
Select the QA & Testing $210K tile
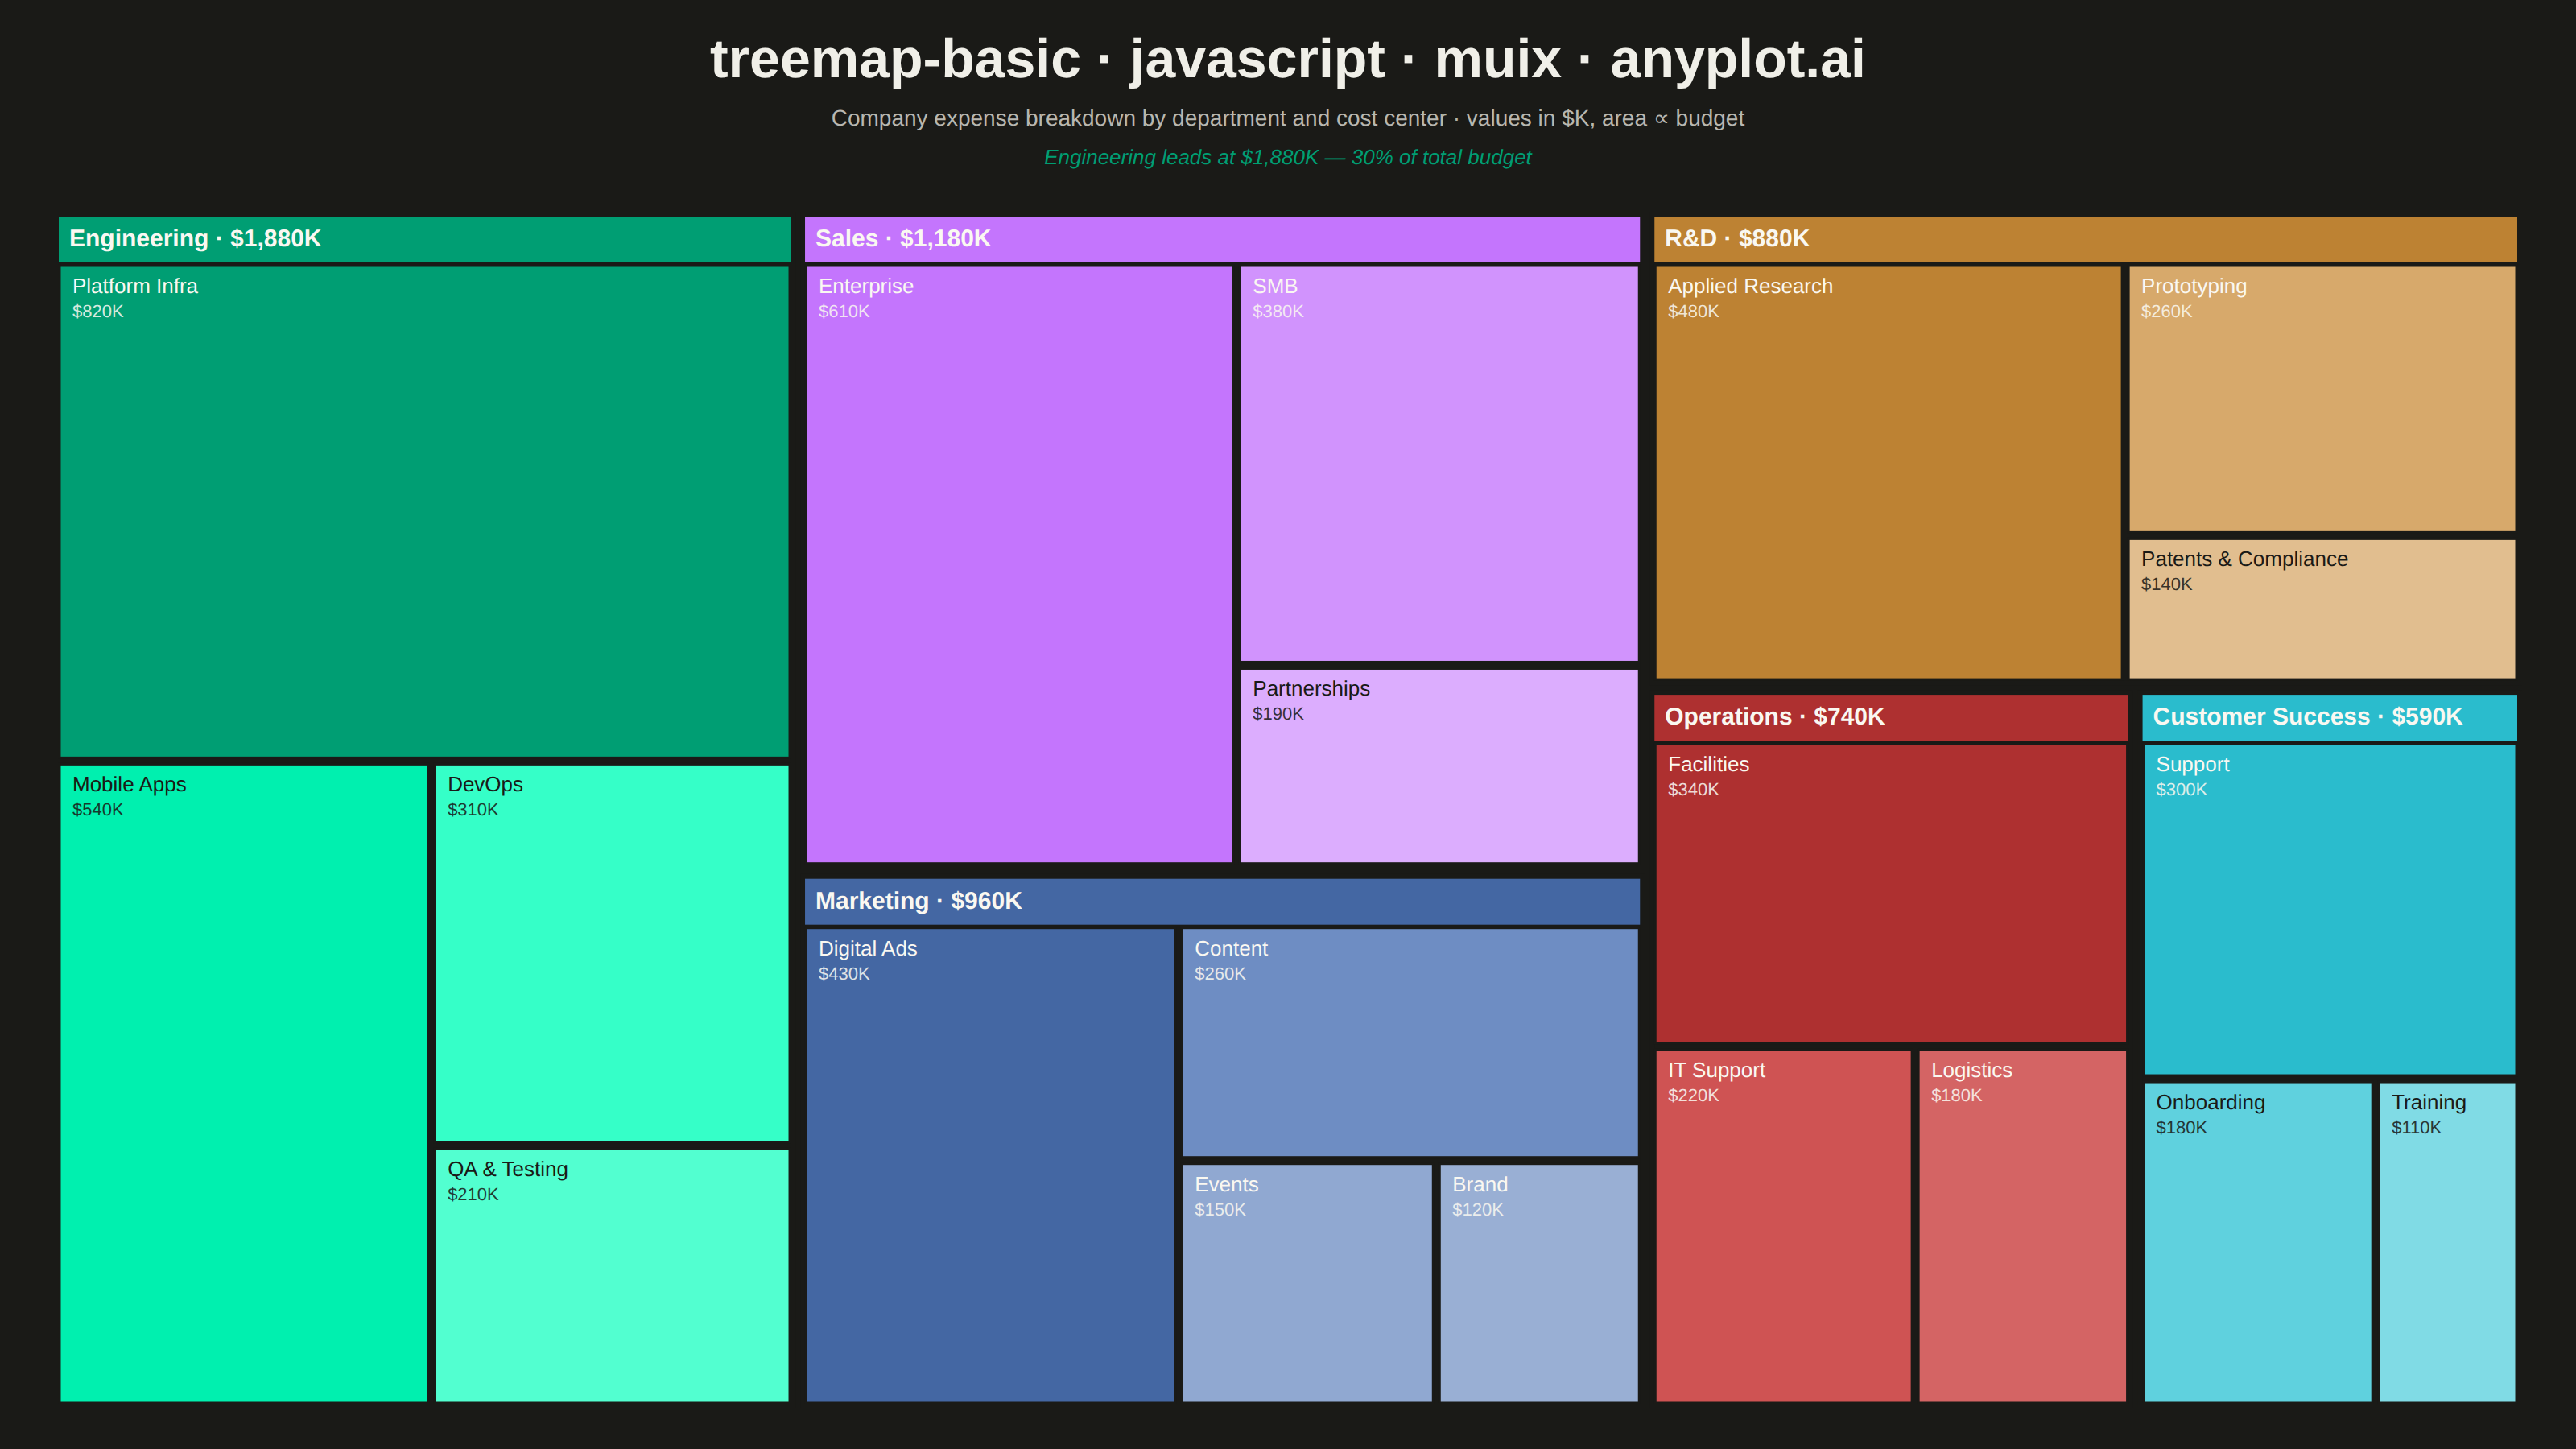[612, 1275]
